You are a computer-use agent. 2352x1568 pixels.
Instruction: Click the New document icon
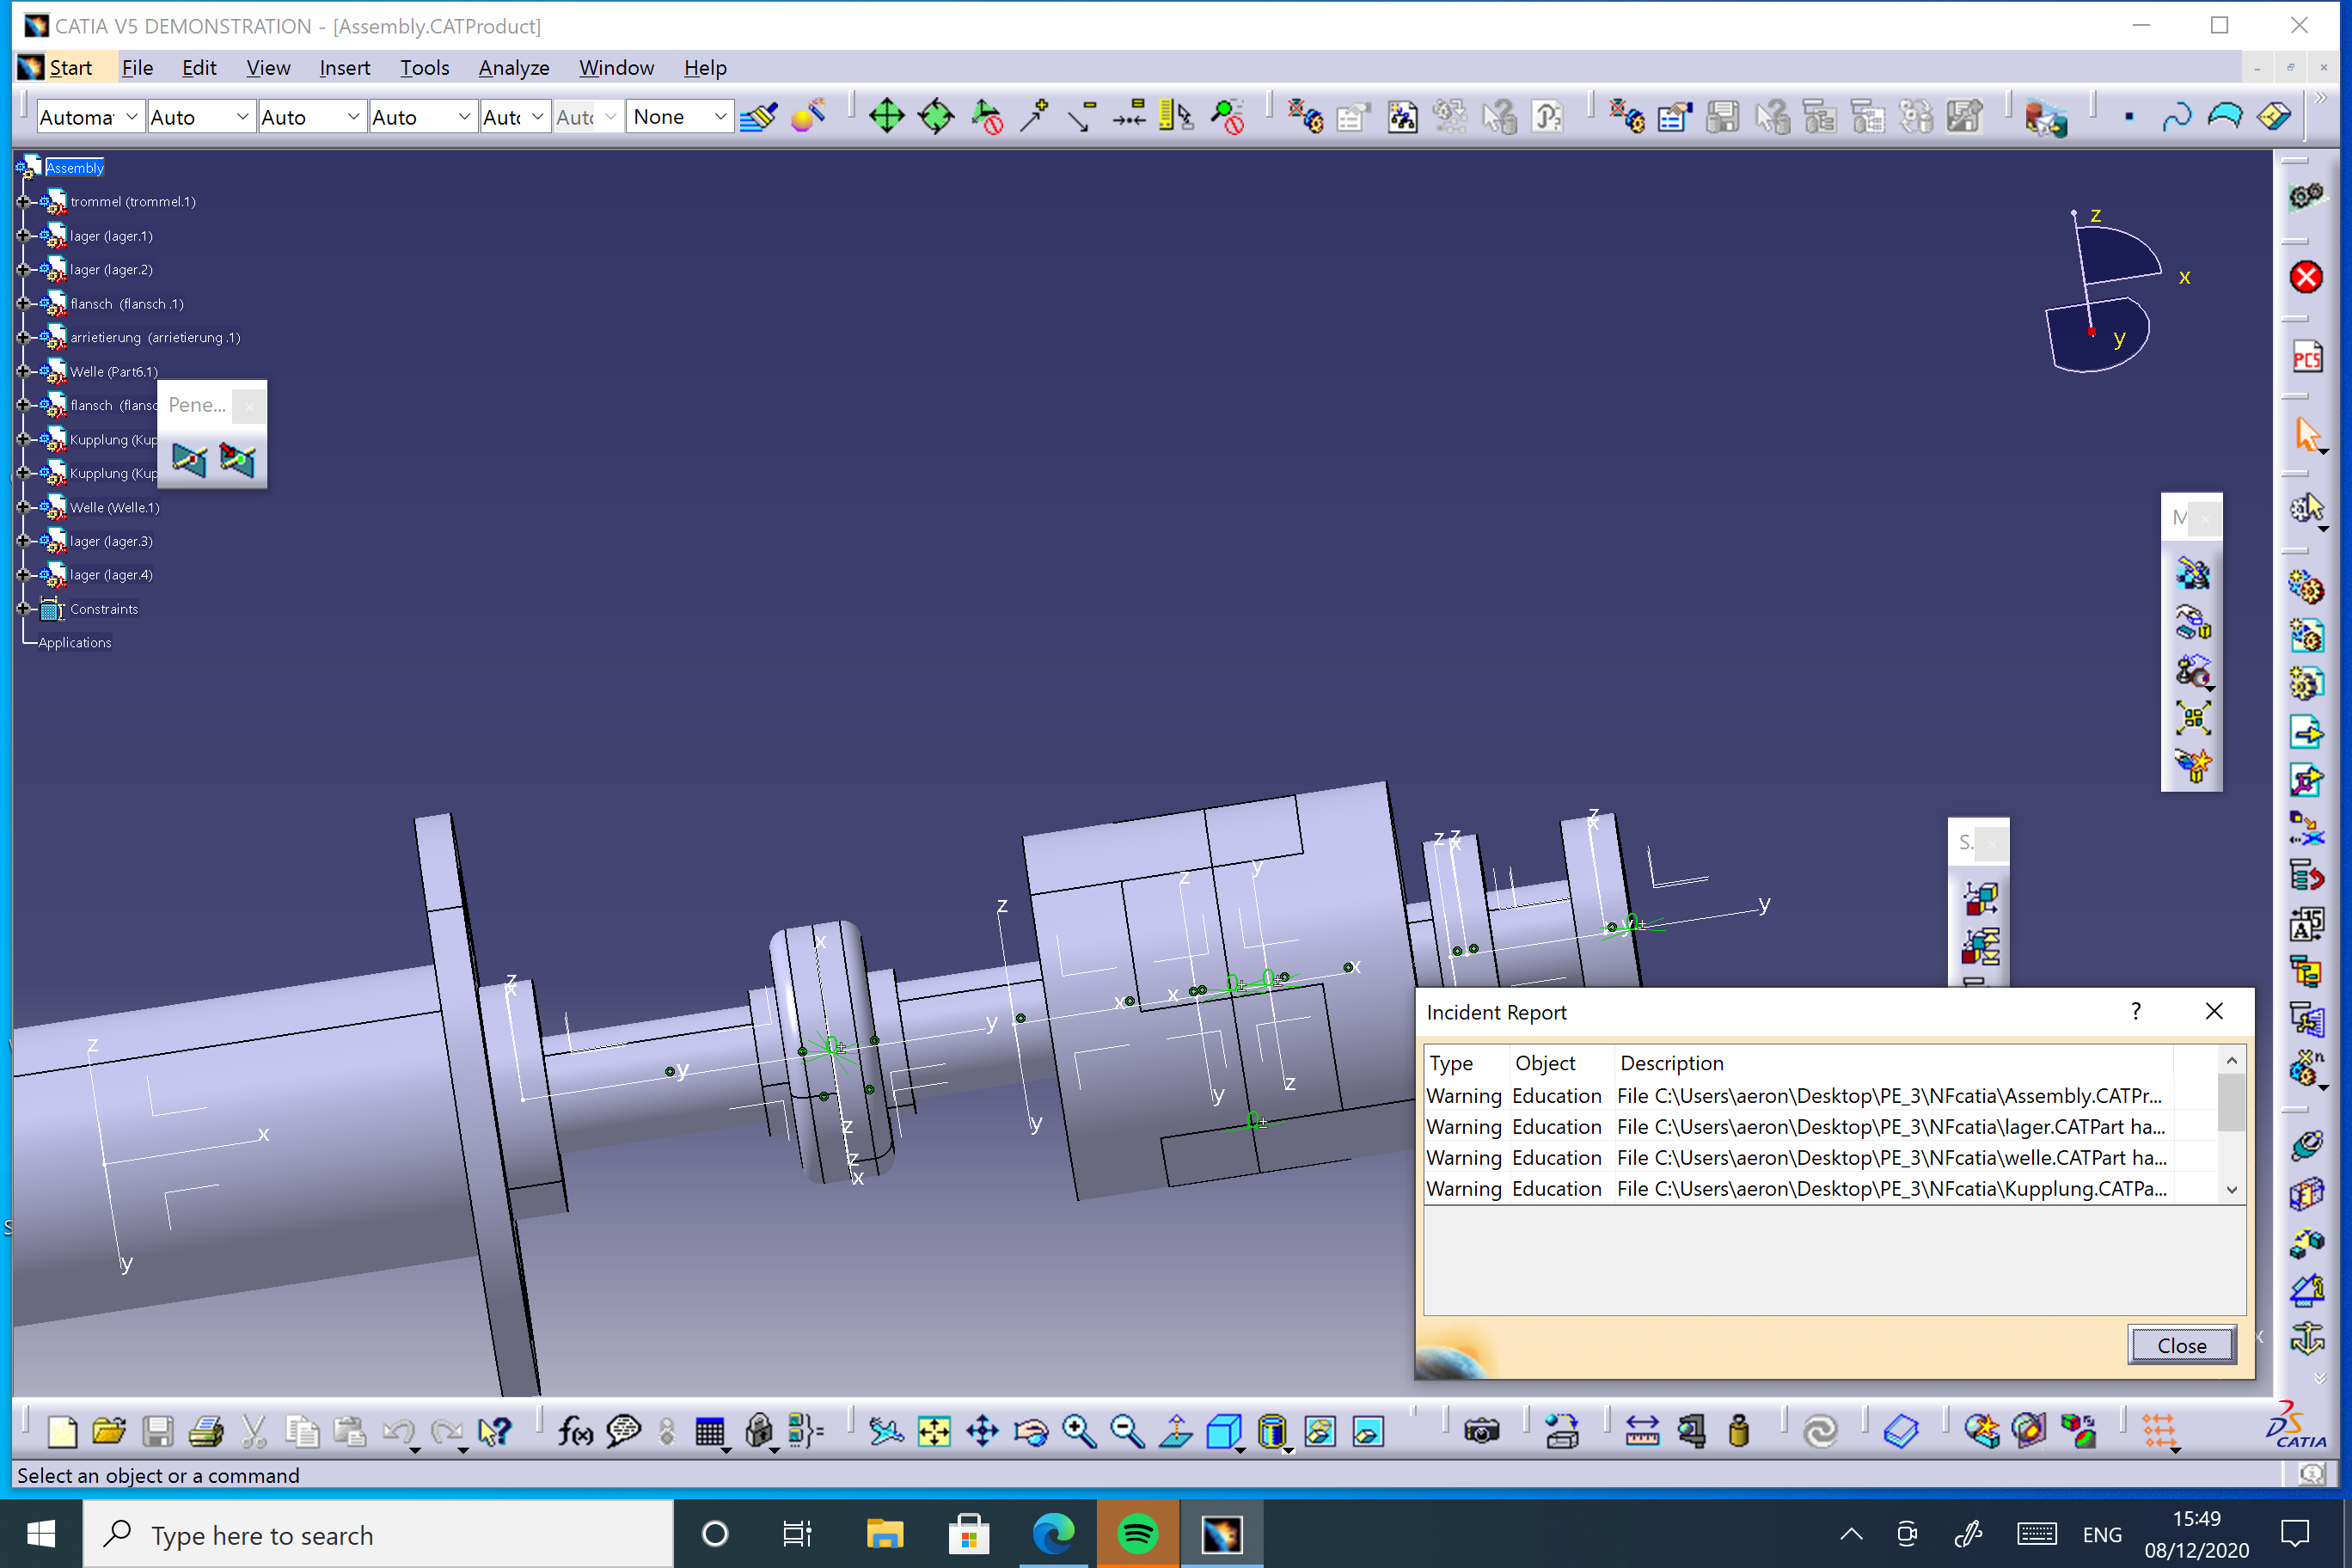[62, 1431]
